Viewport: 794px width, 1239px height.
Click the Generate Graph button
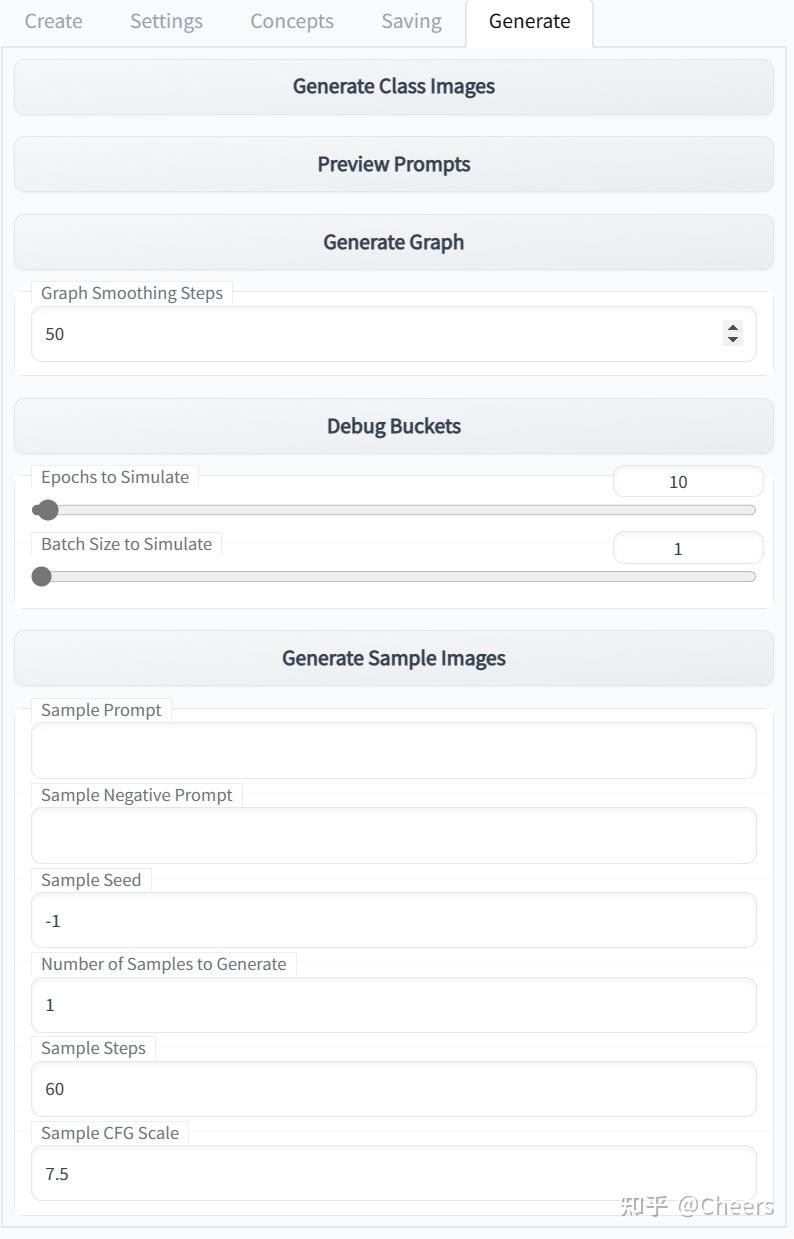click(394, 242)
